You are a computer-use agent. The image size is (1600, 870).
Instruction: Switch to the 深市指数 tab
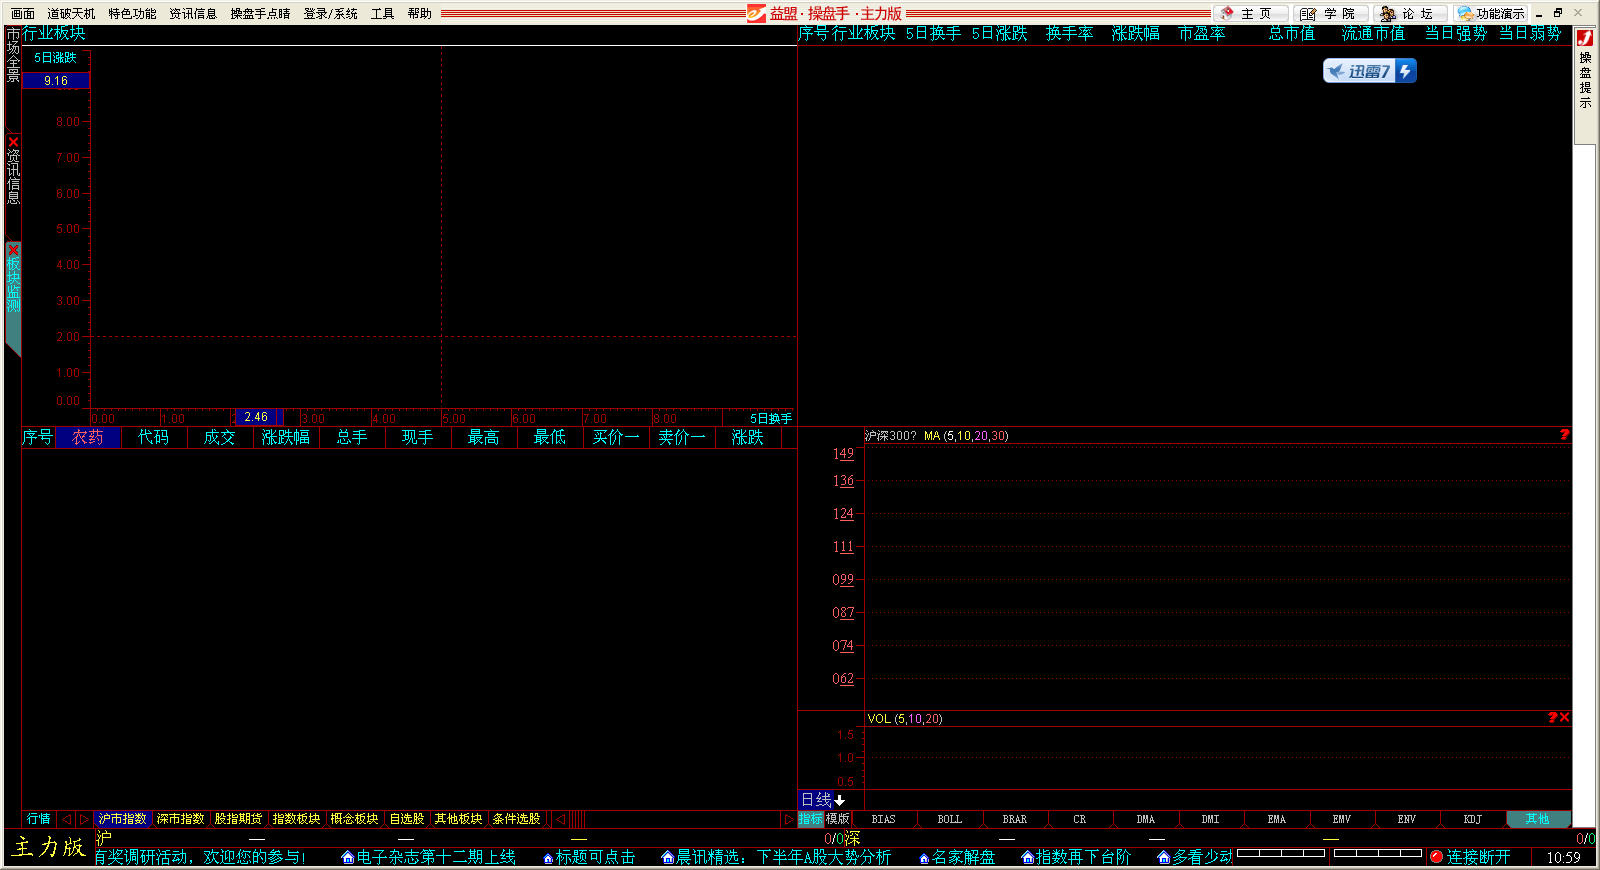tap(180, 819)
